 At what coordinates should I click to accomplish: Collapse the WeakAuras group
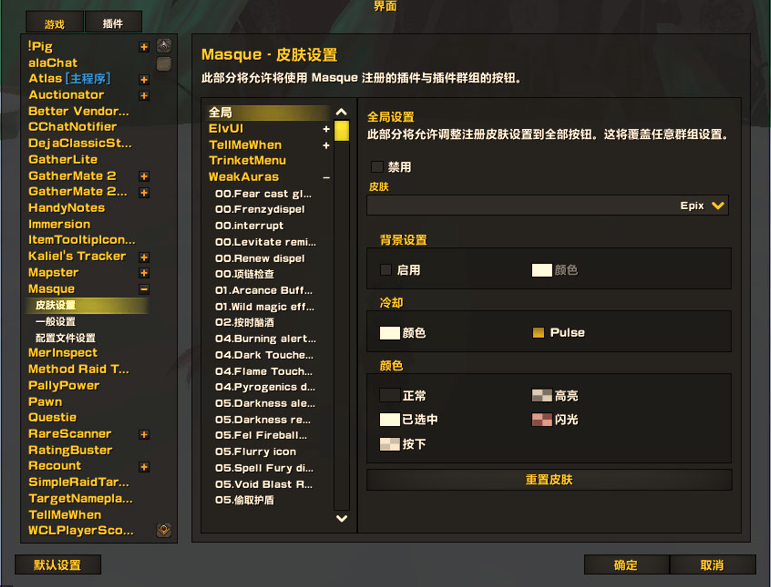326,177
